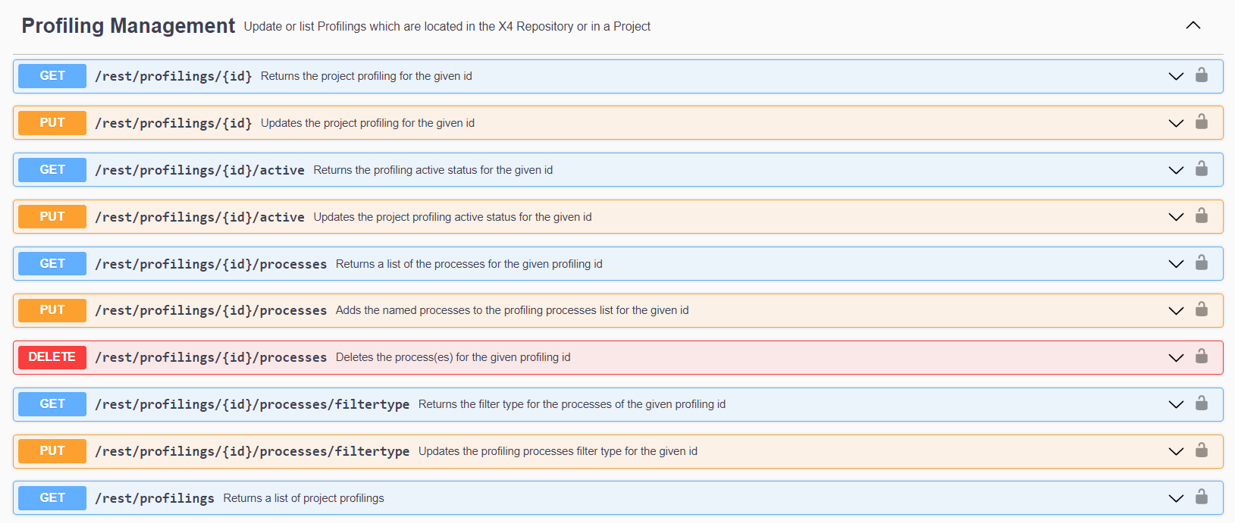The height and width of the screenshot is (523, 1243).
Task: Click lock icon on GET /rest/profilings list row
Action: pos(1201,497)
